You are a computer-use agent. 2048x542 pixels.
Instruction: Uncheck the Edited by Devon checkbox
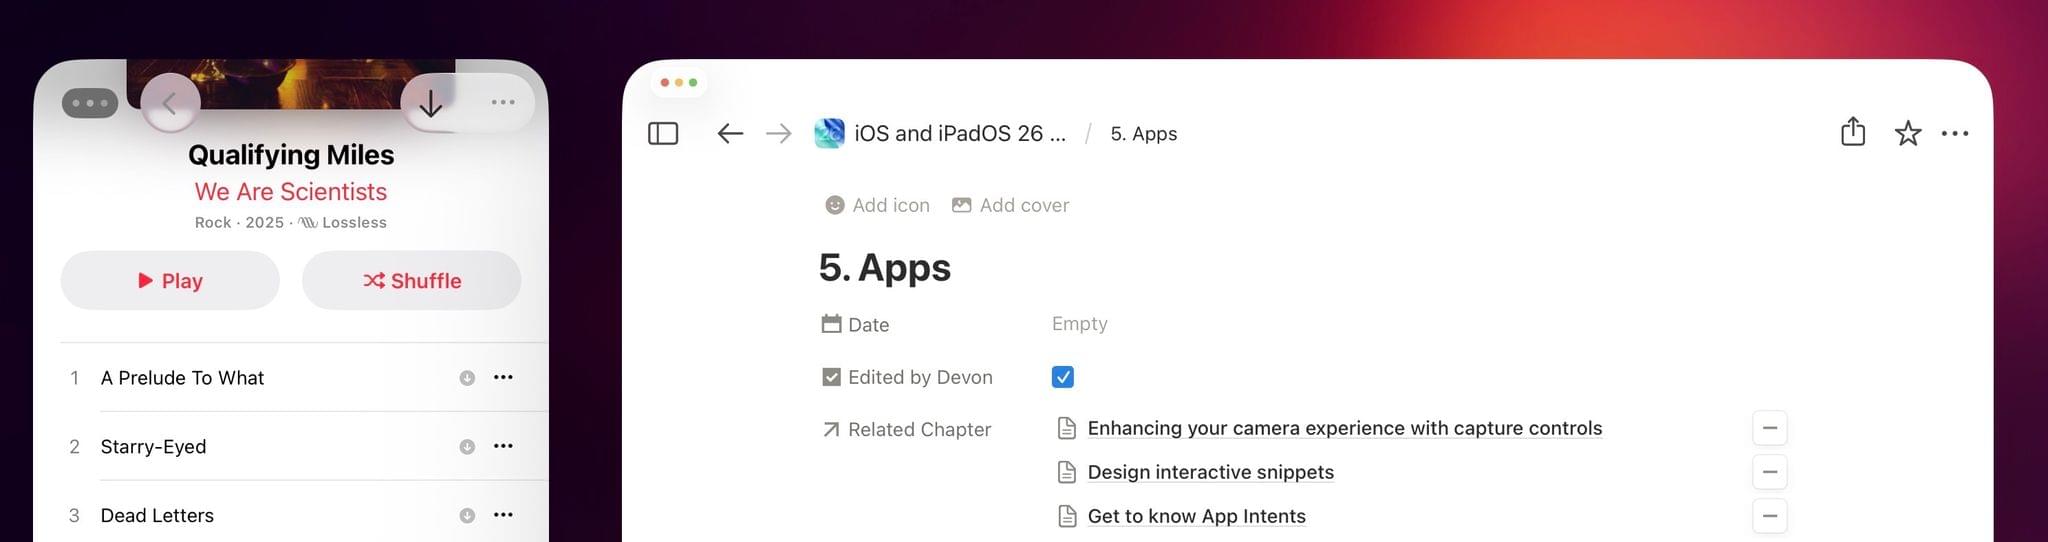point(1062,377)
